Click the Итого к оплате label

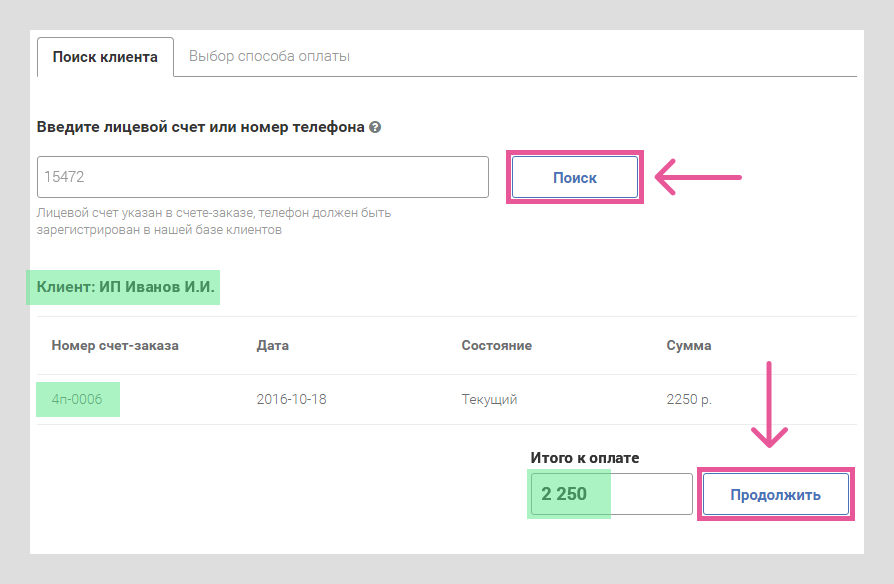click(584, 458)
